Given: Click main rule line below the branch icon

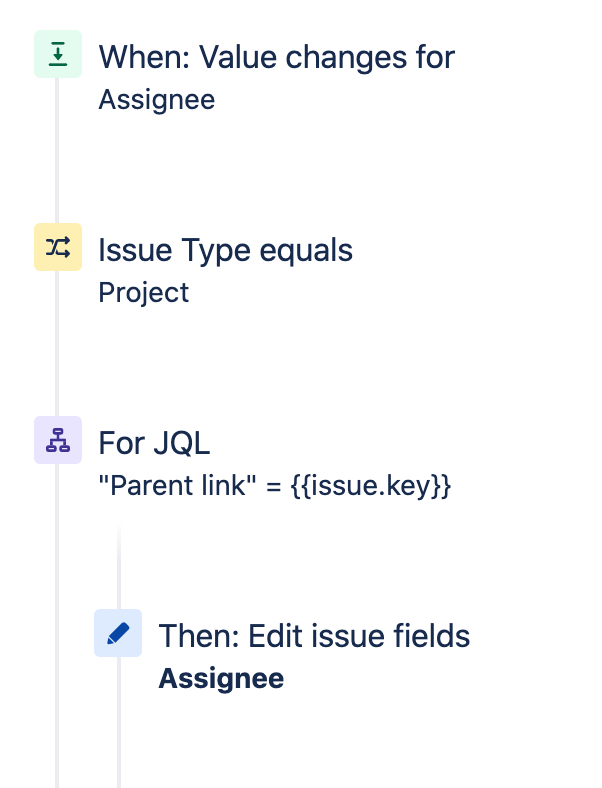Looking at the screenshot, I should [57, 626].
